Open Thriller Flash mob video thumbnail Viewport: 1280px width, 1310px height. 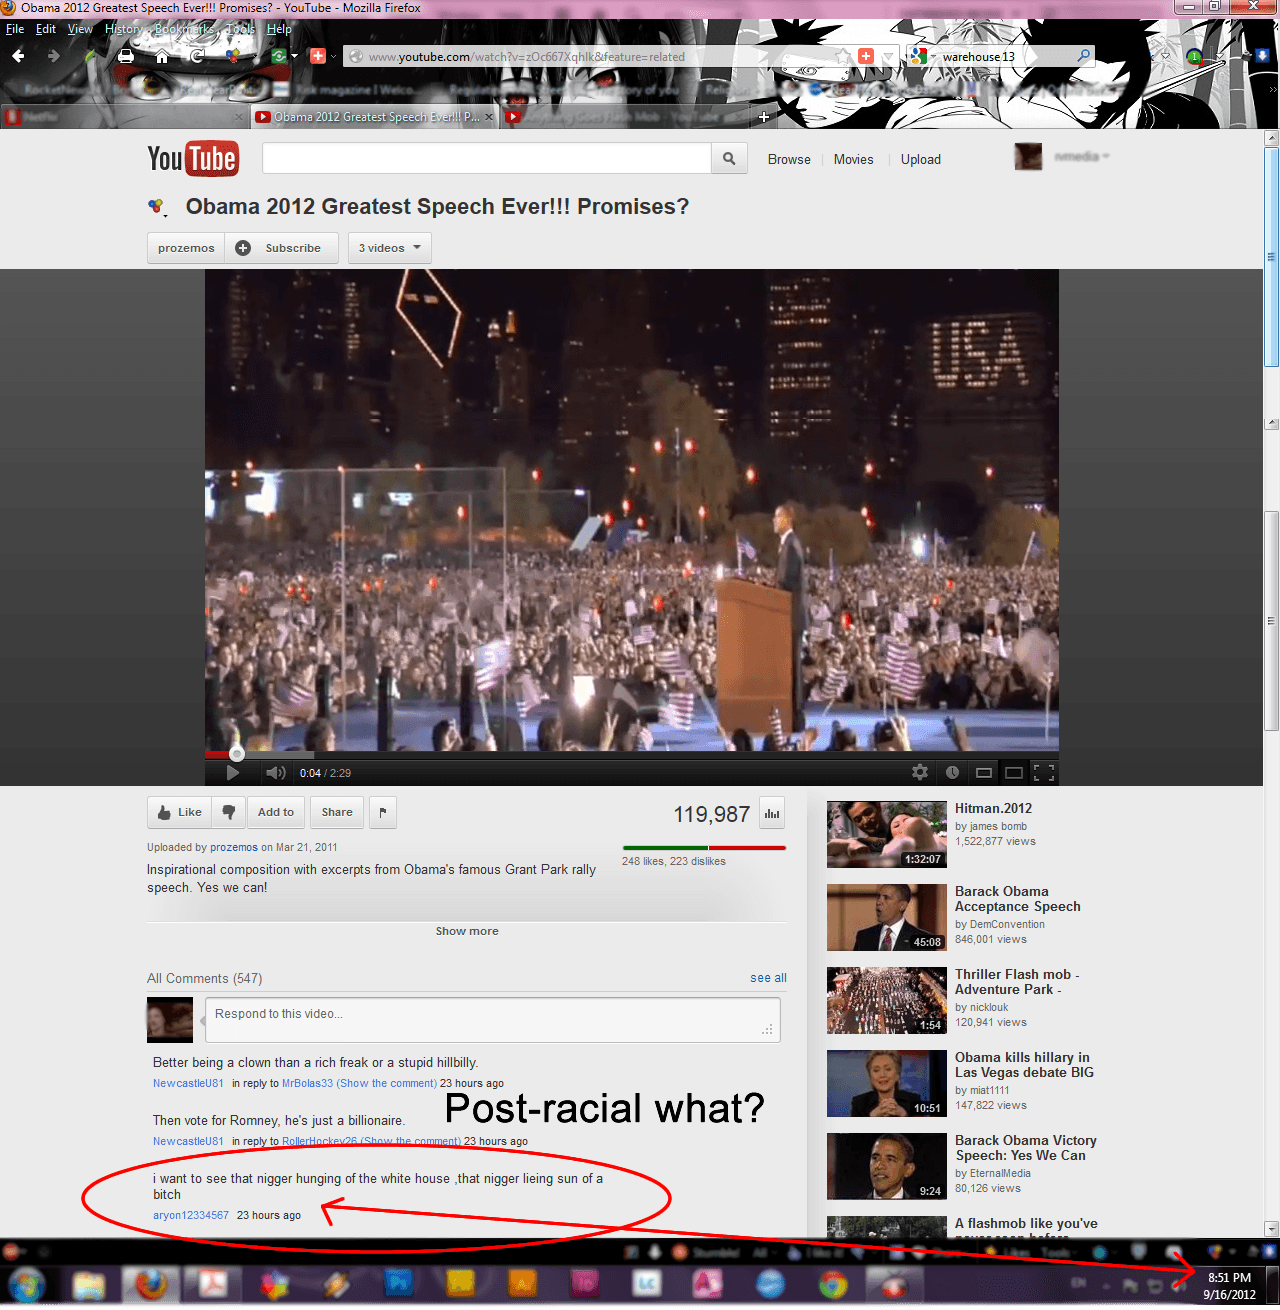coord(887,1000)
